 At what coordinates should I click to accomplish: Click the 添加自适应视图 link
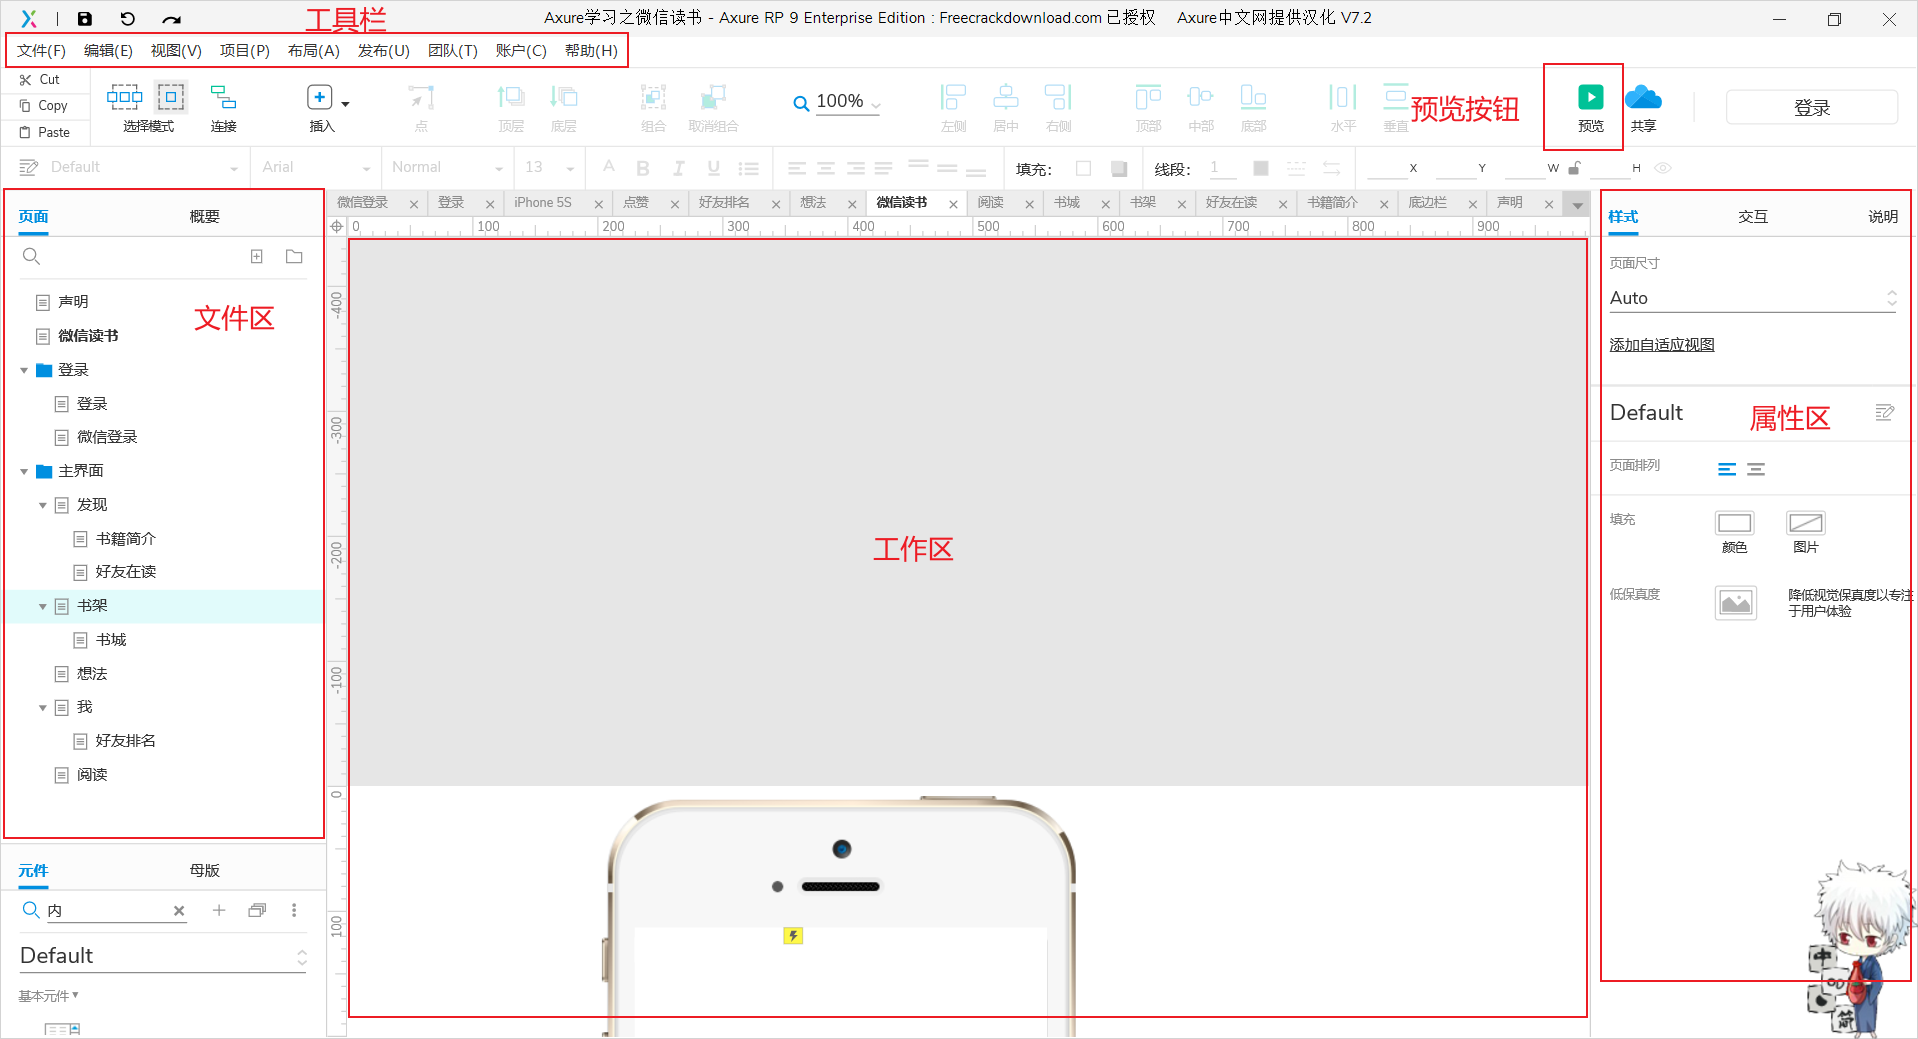tap(1662, 345)
